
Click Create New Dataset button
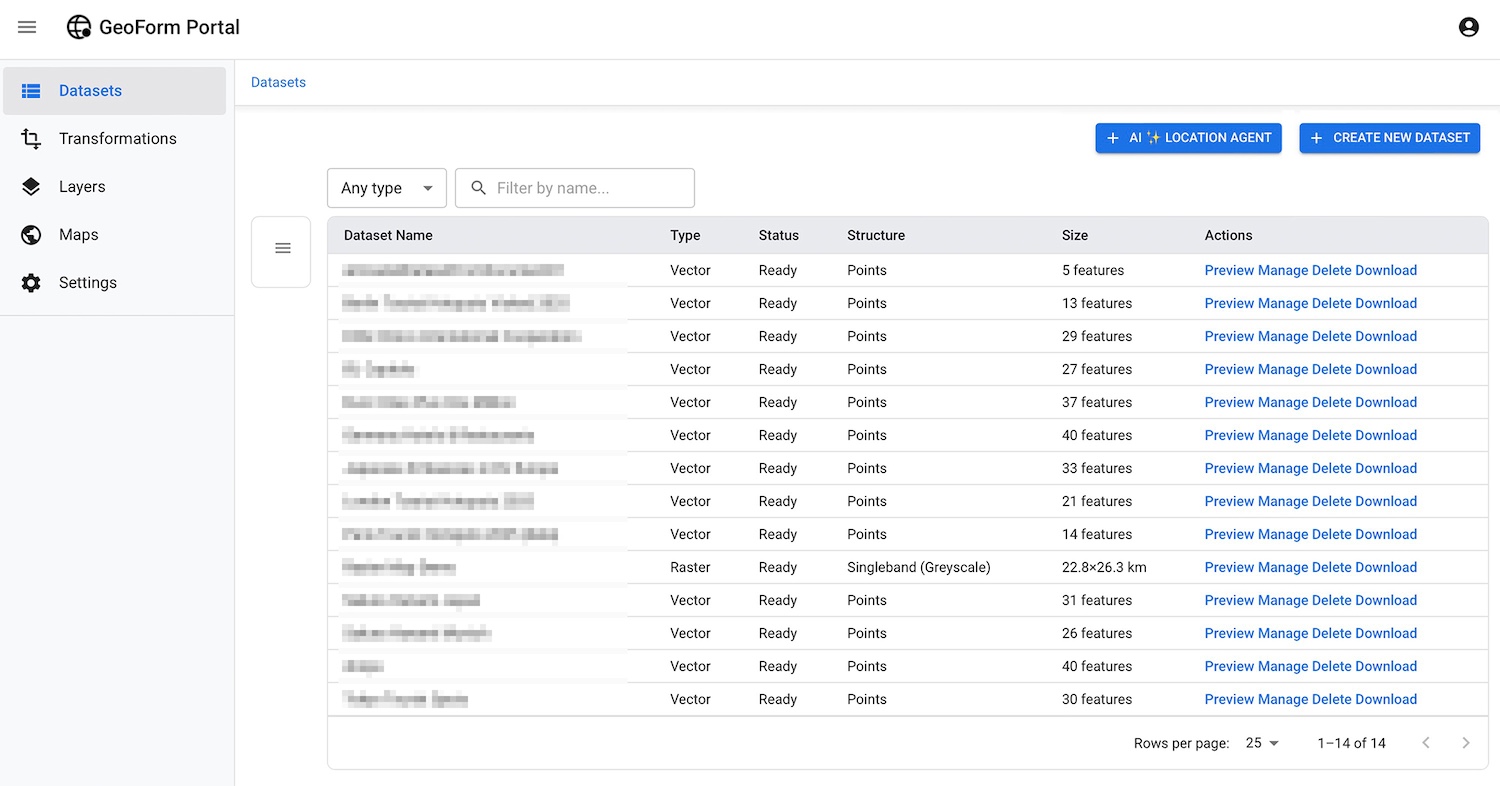[1389, 138]
